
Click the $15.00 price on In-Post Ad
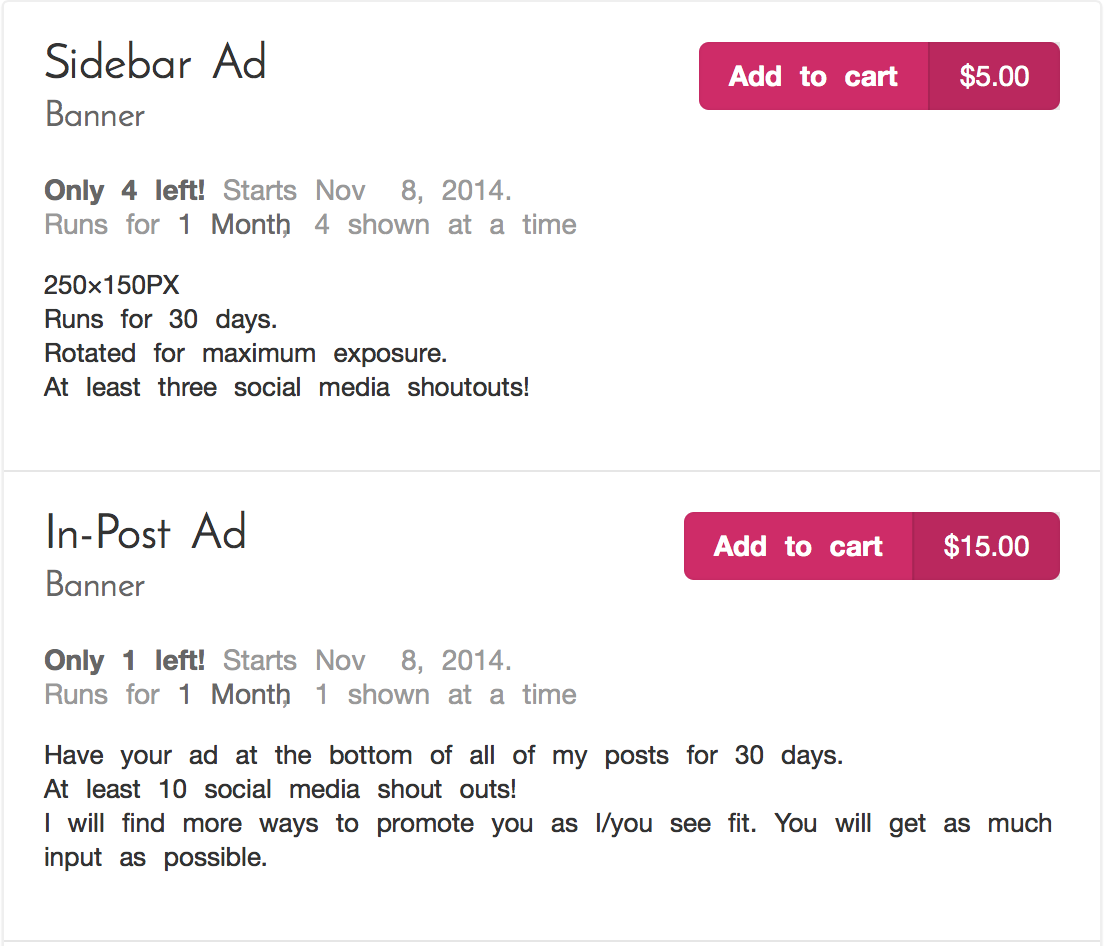[x=986, y=546]
